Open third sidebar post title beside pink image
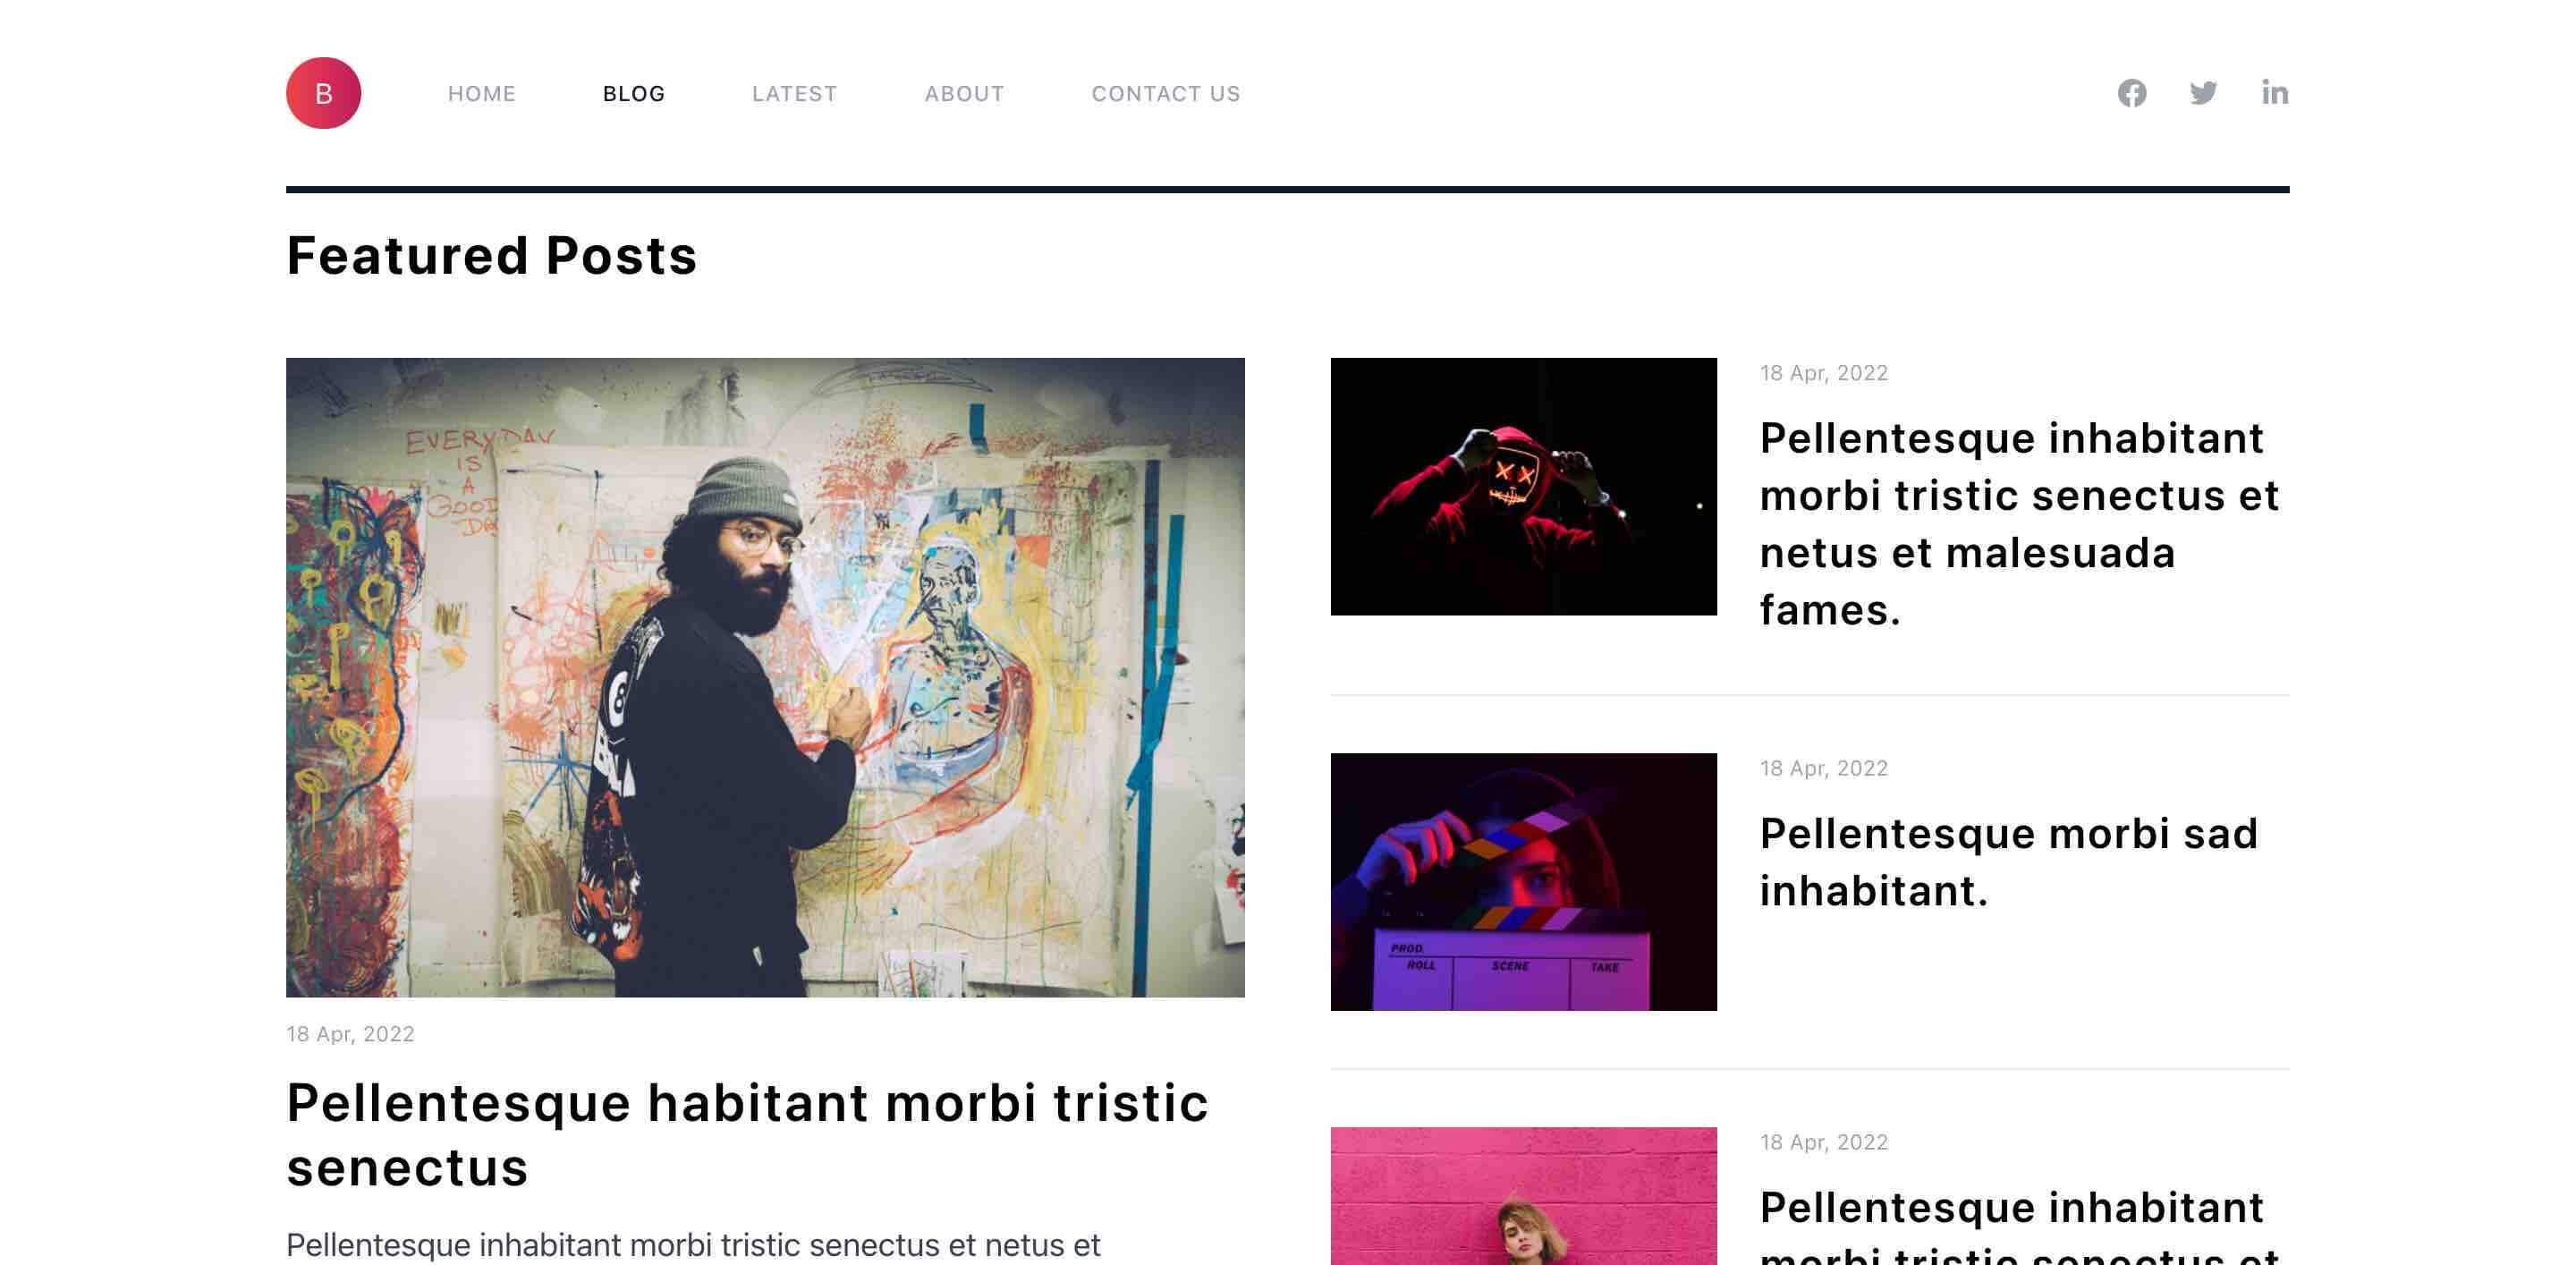The height and width of the screenshot is (1265, 2576). 2019,1224
